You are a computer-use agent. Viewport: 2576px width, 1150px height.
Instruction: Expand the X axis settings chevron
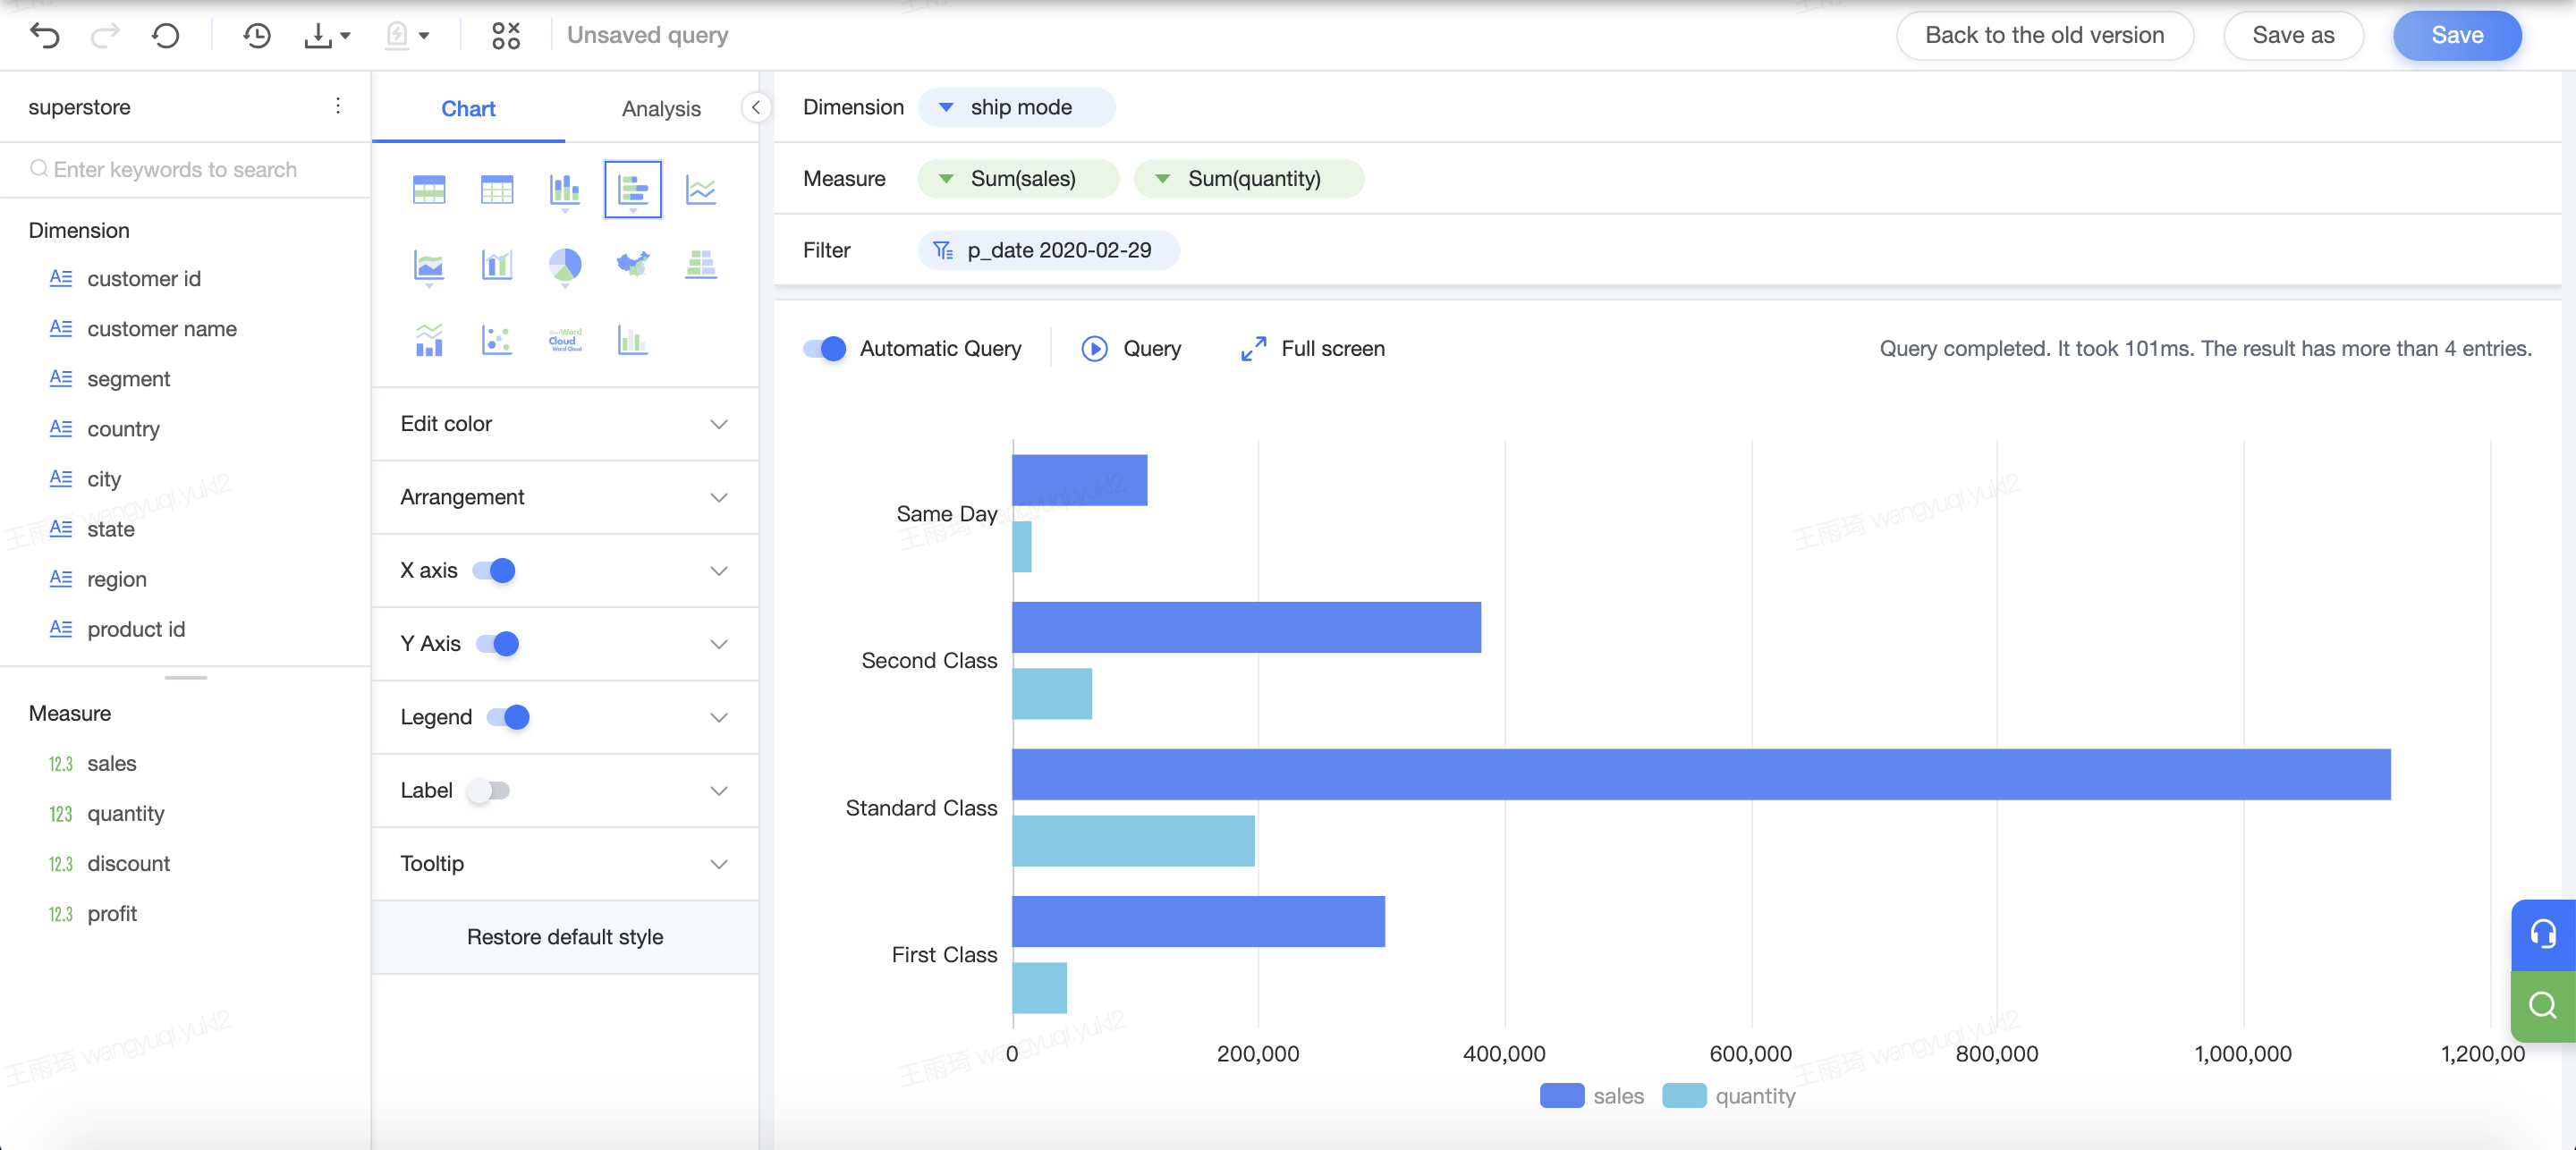point(719,571)
